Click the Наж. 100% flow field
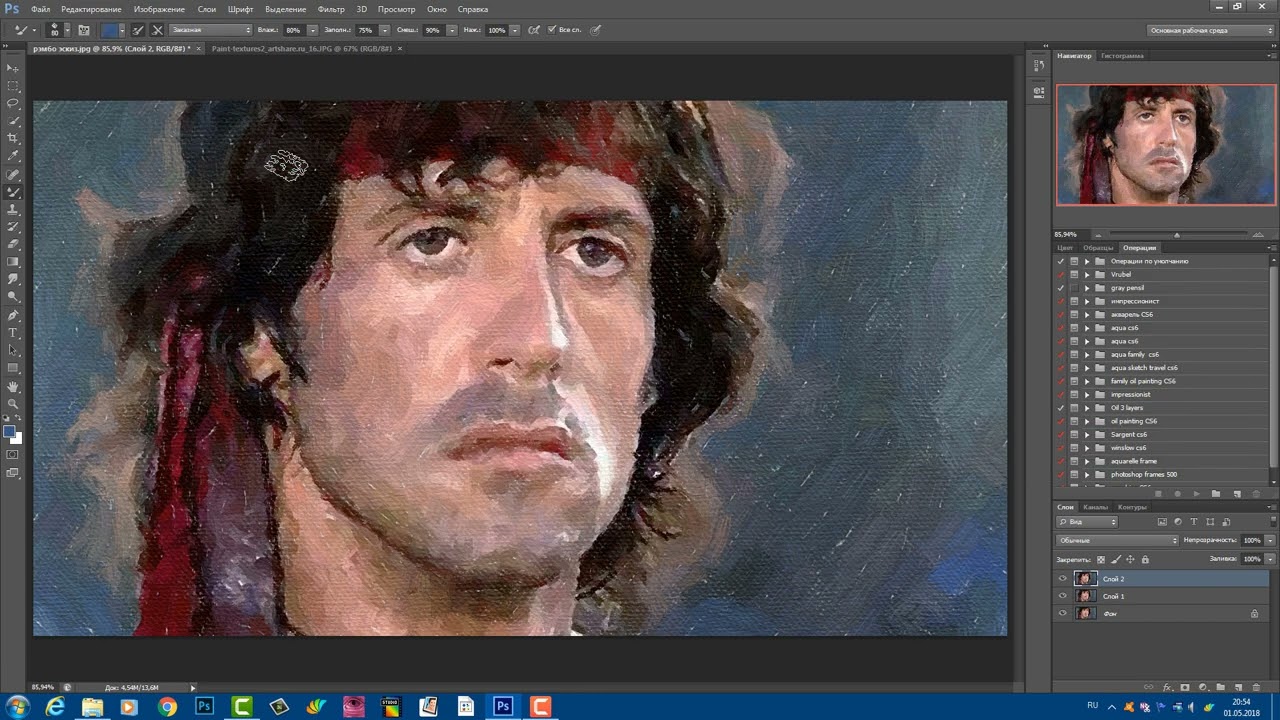Image resolution: width=1280 pixels, height=720 pixels. tap(497, 30)
